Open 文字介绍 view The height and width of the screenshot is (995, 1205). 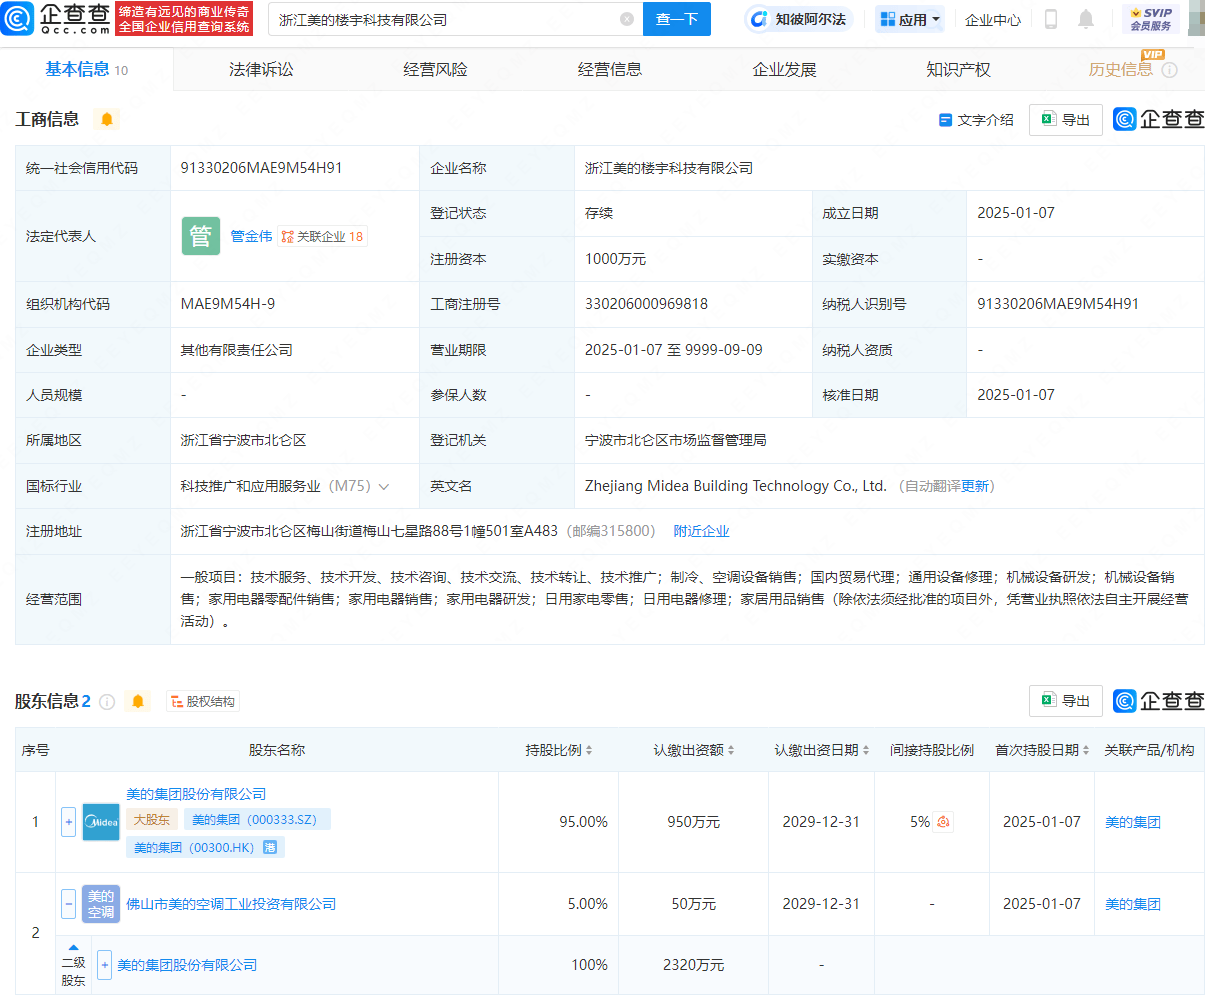[x=976, y=119]
